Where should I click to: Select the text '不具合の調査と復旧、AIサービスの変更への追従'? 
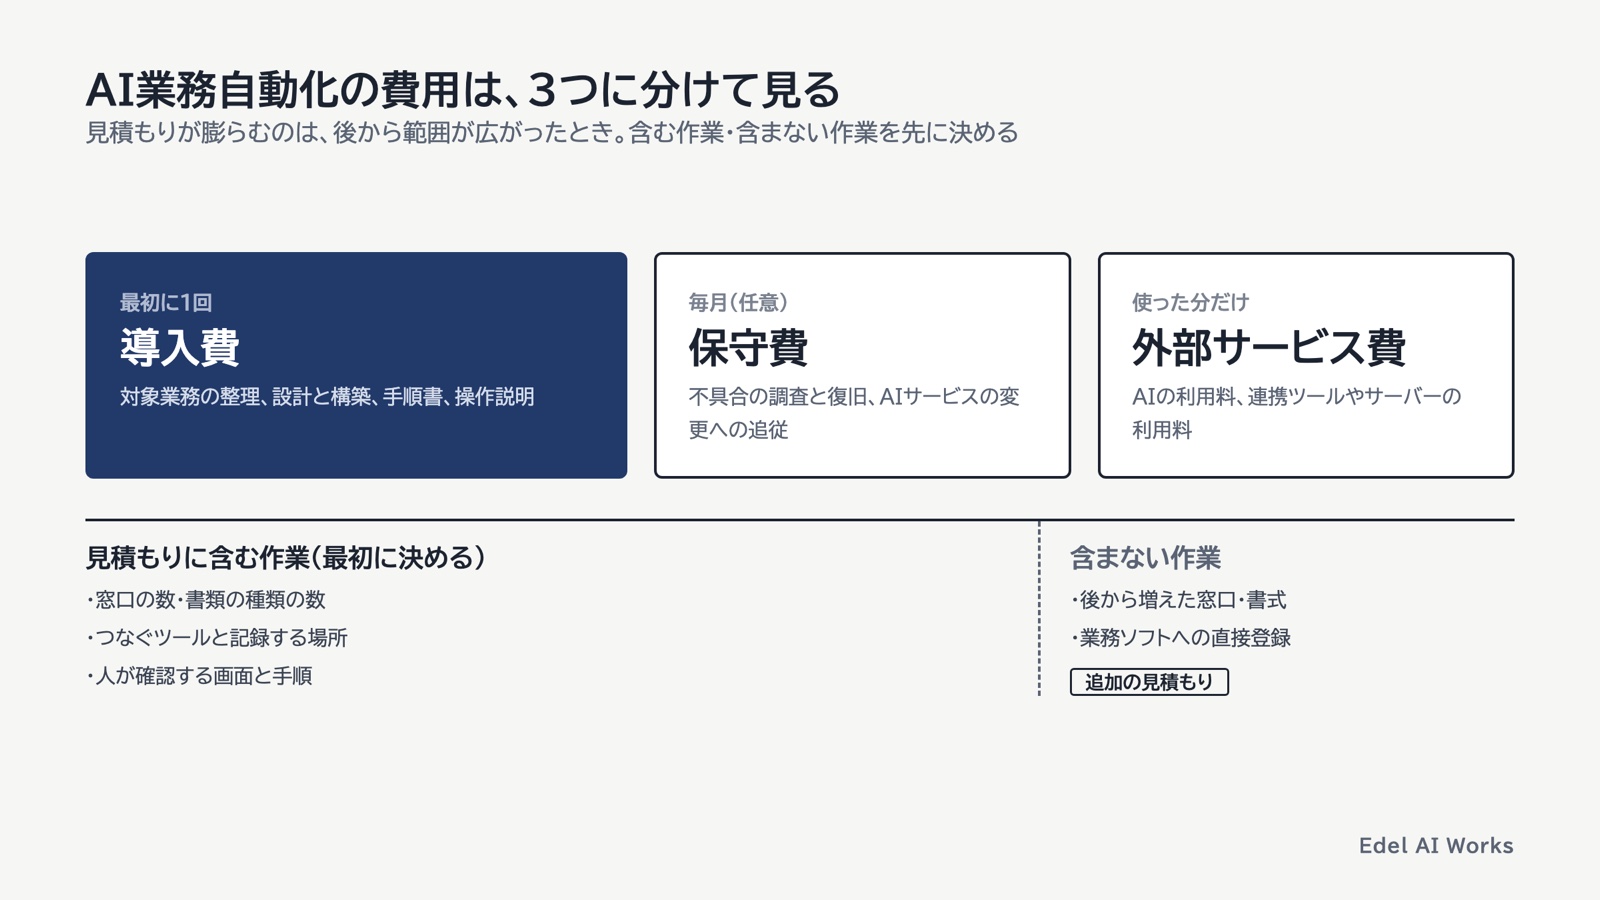(x=854, y=413)
